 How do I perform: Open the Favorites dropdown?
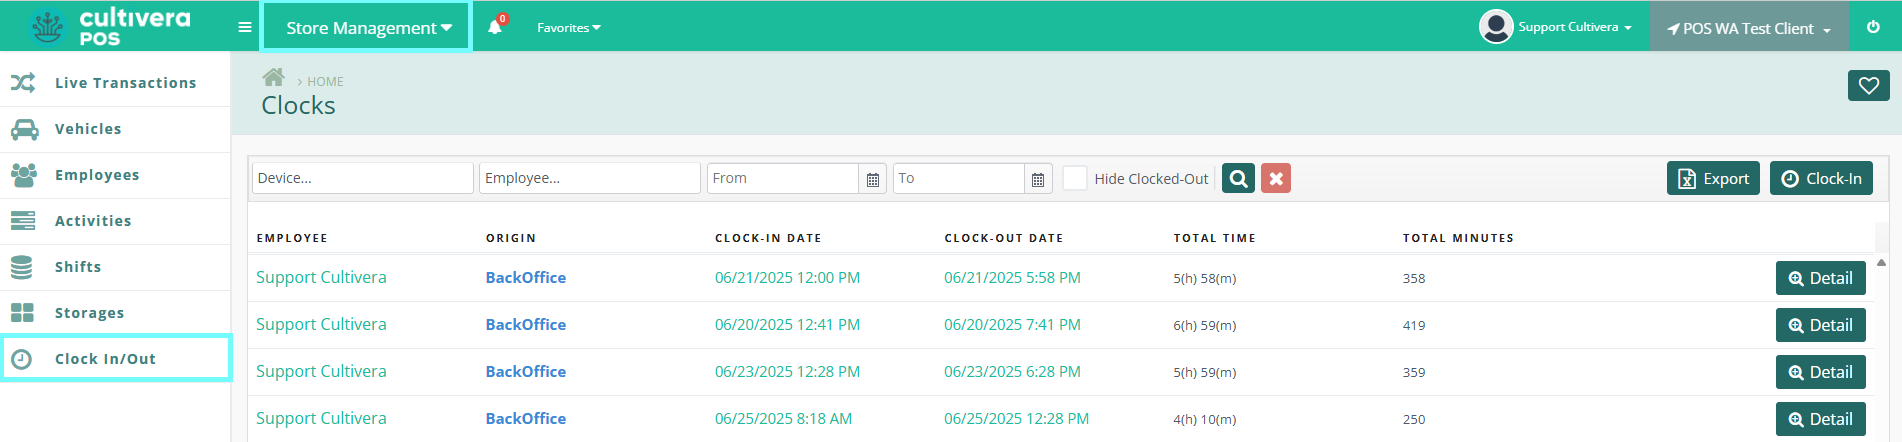tap(568, 28)
